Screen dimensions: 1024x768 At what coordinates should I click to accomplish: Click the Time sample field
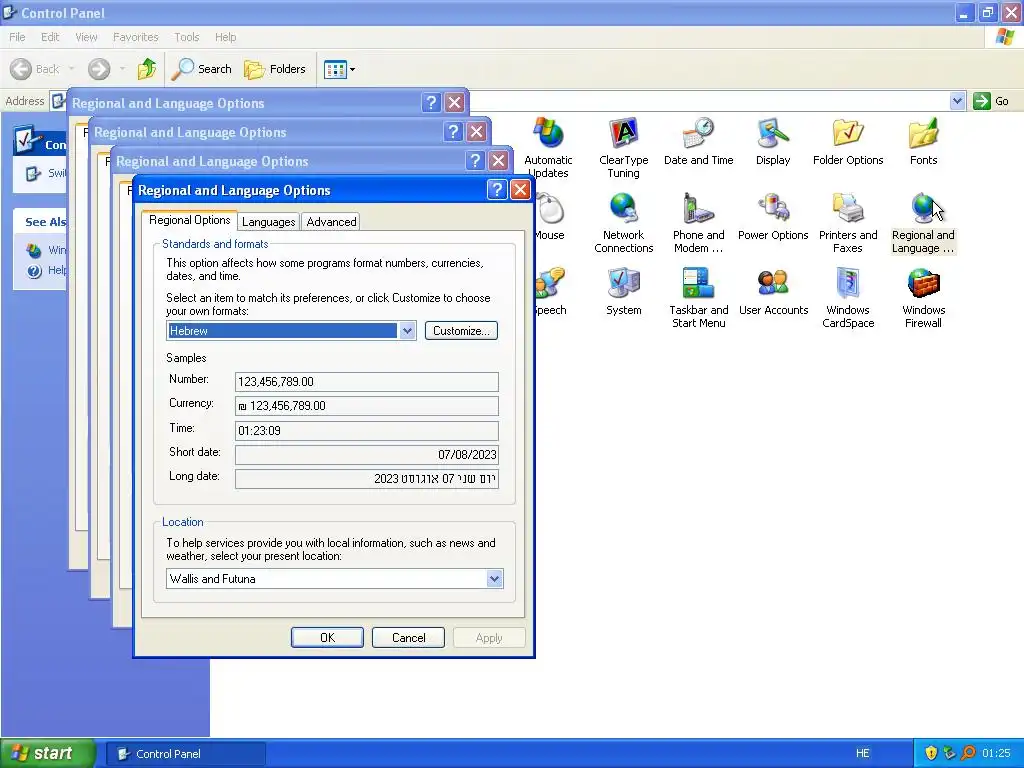[366, 430]
